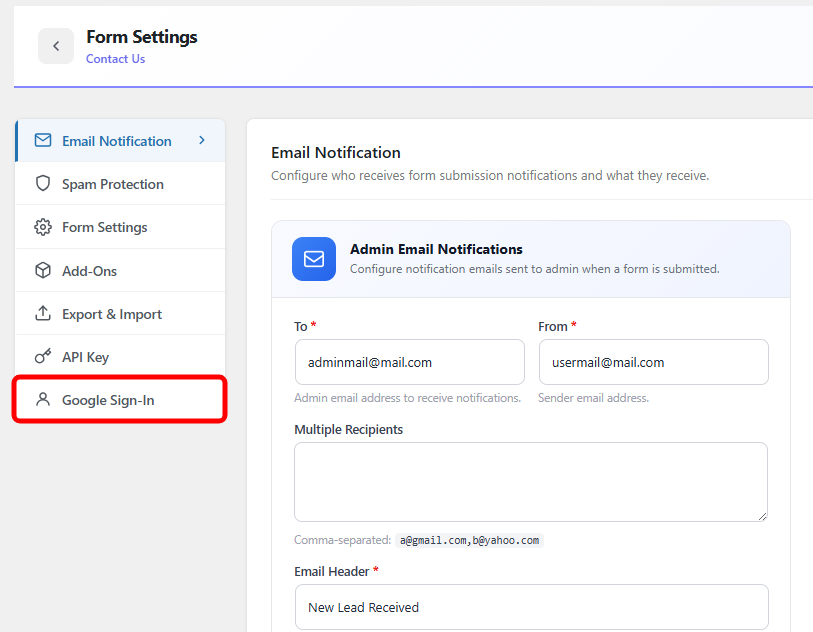Focus the From email address field
This screenshot has height=632, width=813.
(x=653, y=362)
